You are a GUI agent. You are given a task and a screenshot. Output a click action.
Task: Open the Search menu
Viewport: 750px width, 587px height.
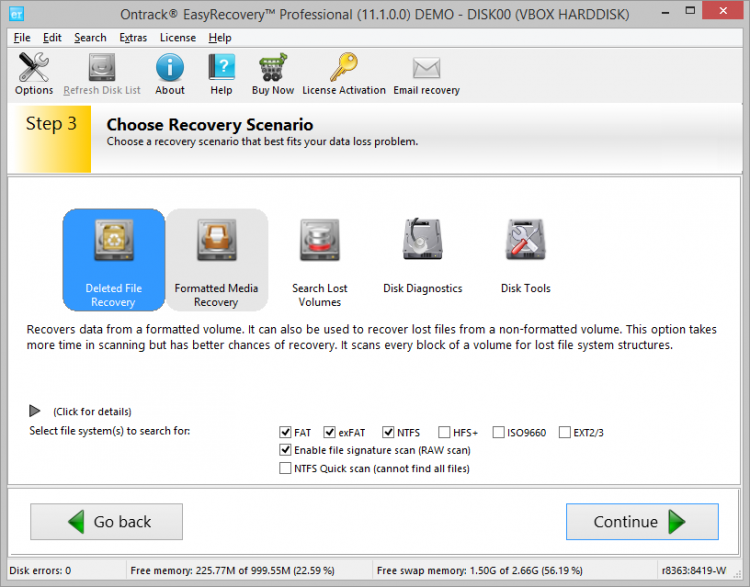pyautogui.click(x=90, y=38)
